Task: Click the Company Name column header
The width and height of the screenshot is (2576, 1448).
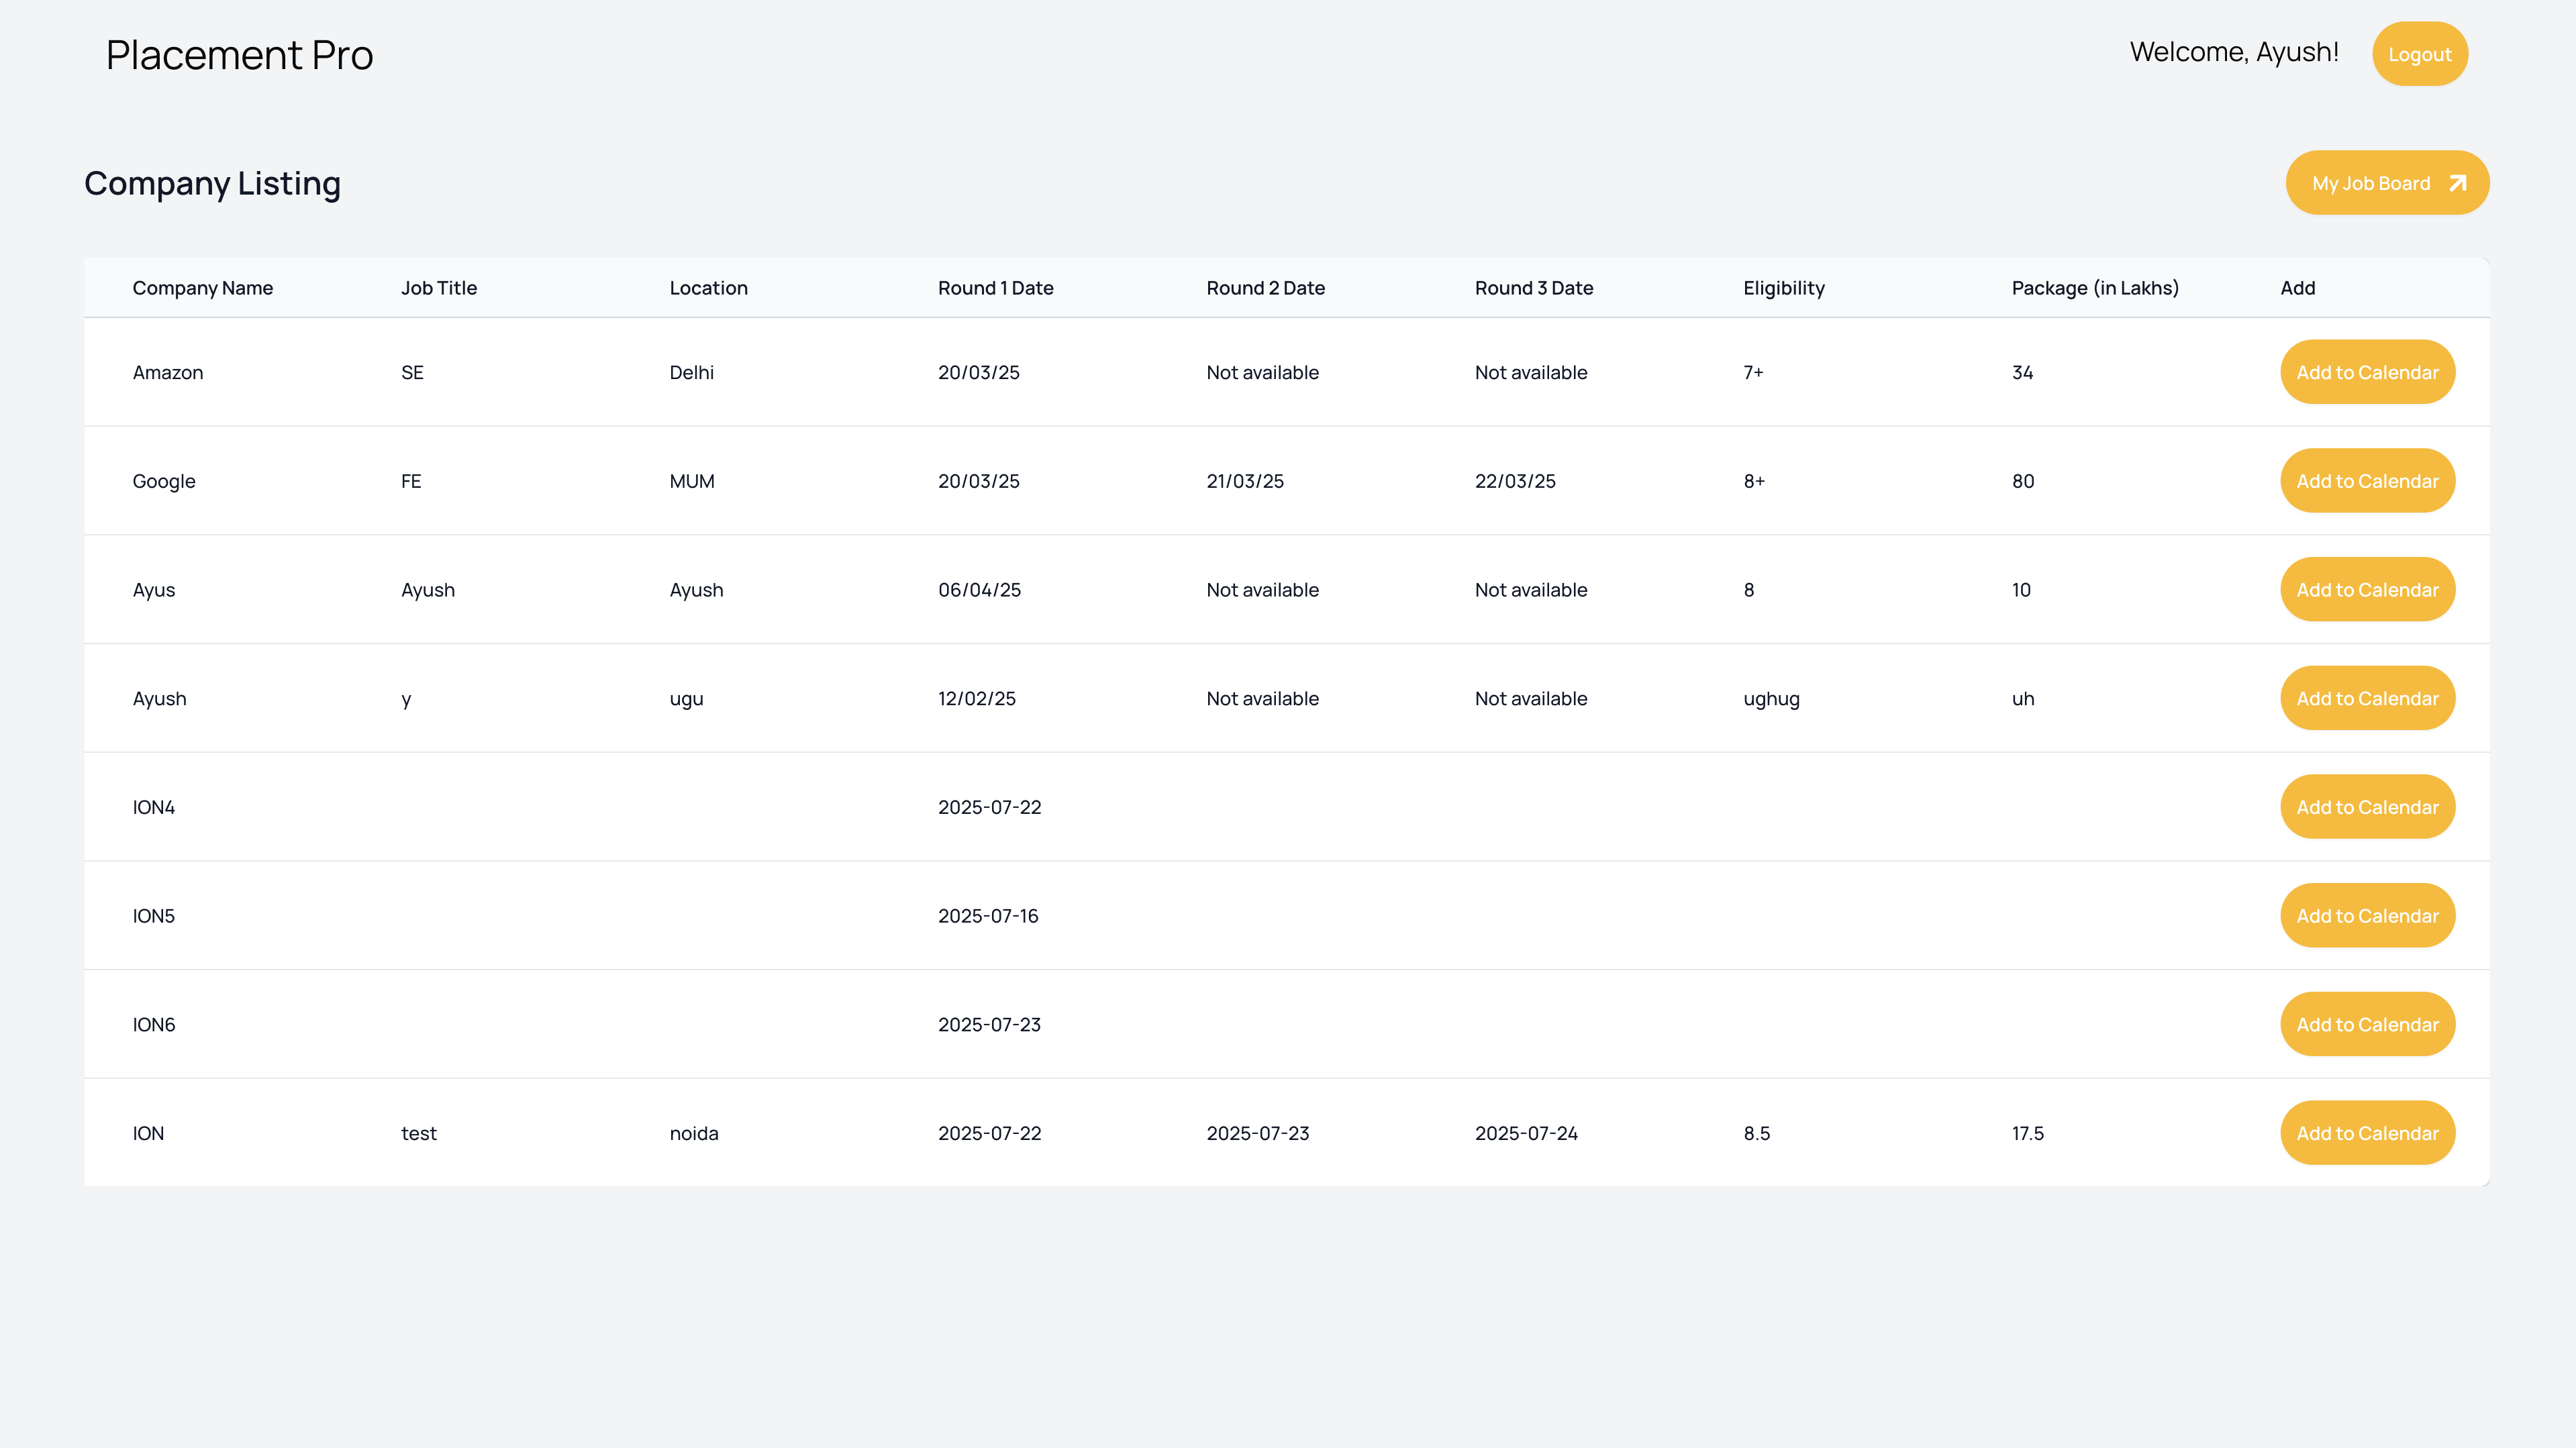Action: [202, 288]
